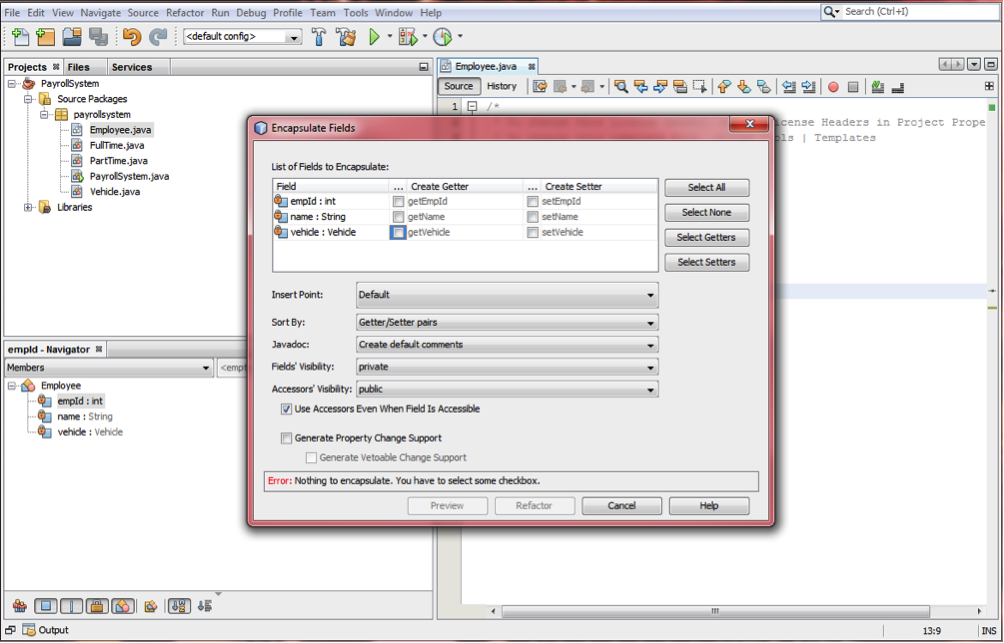1004x643 pixels.
Task: Collapse the PayrollSystem project node
Action: pyautogui.click(x=12, y=83)
